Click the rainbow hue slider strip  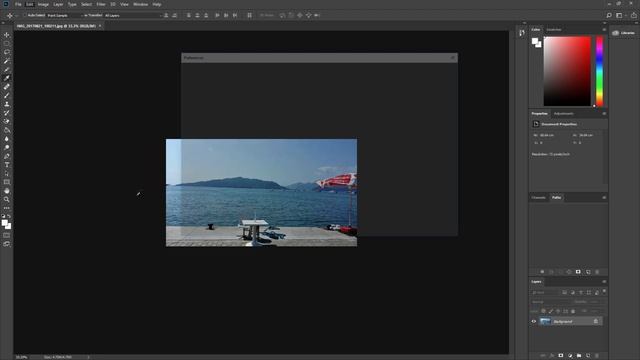599,71
